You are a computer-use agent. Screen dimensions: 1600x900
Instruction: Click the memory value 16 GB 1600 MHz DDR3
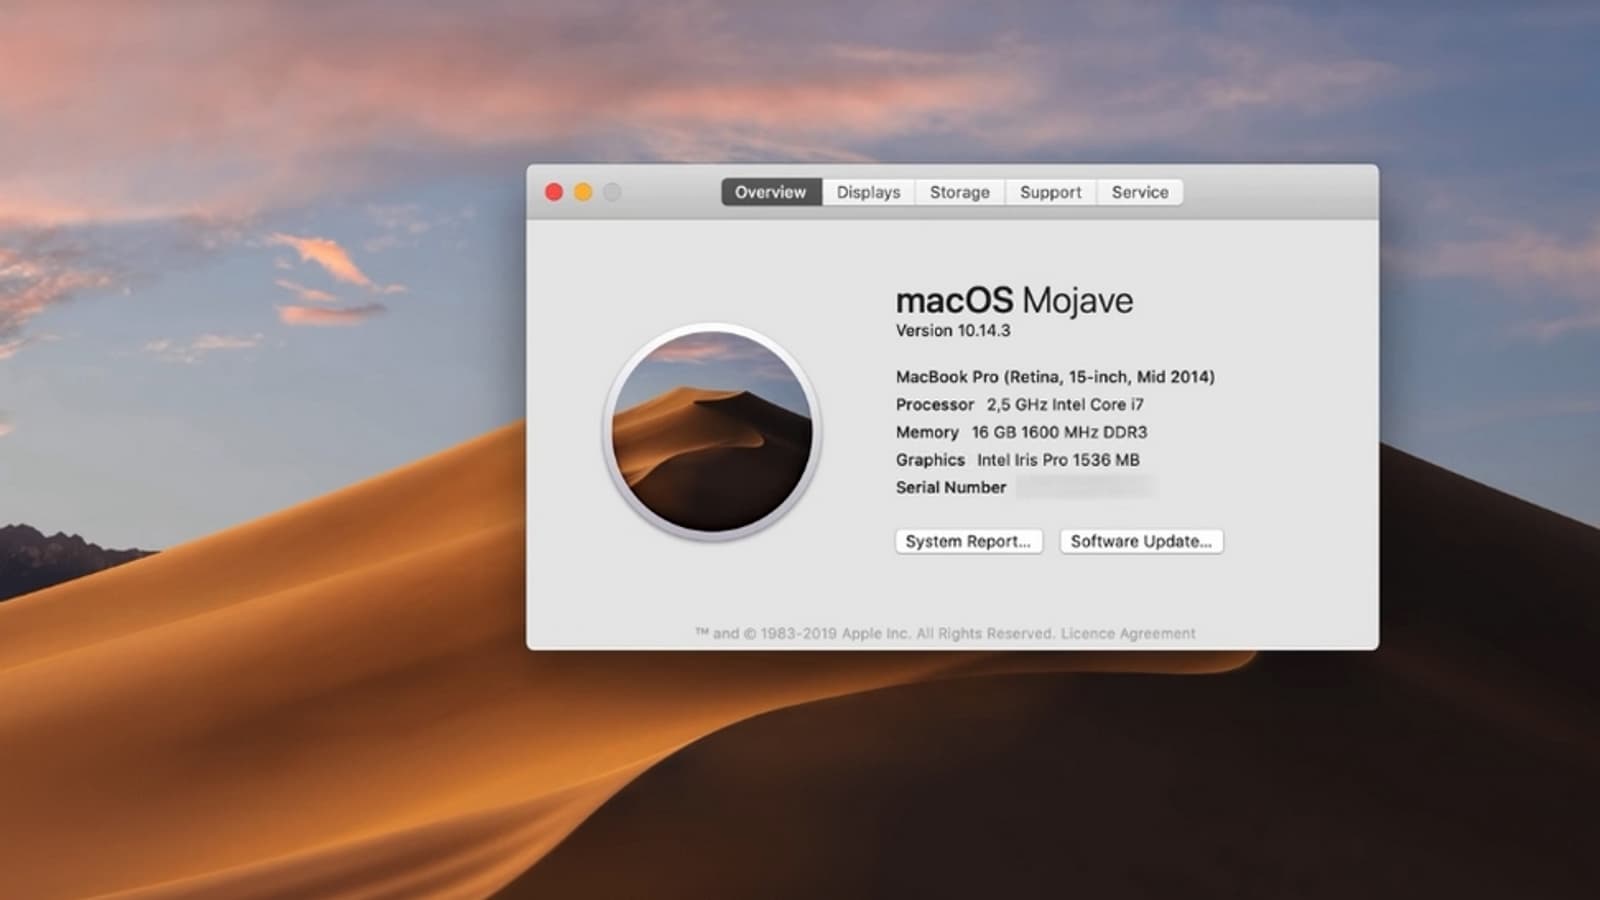click(x=1059, y=432)
